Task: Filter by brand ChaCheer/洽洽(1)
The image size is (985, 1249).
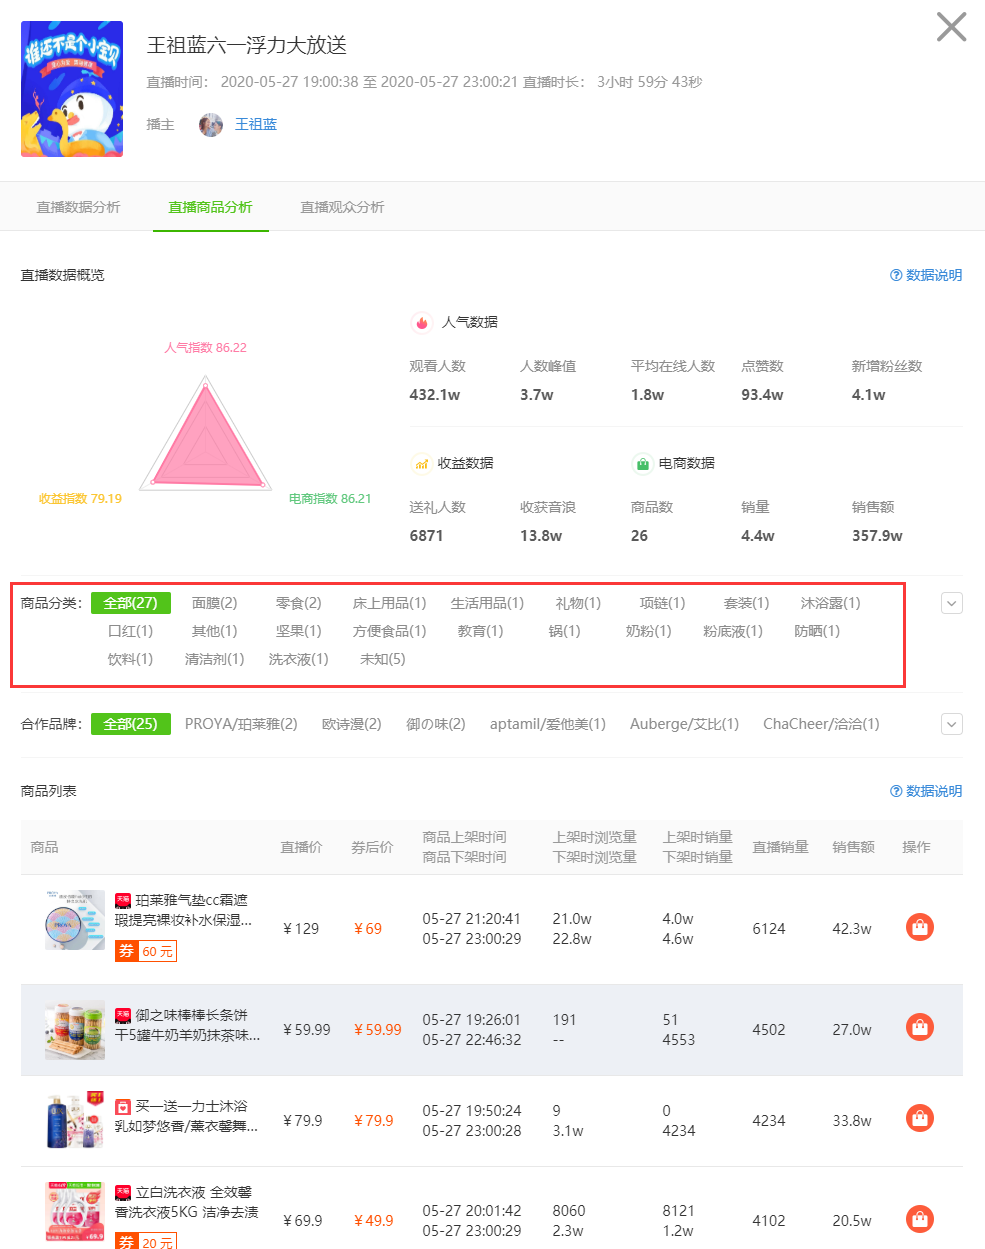Action: point(822,724)
